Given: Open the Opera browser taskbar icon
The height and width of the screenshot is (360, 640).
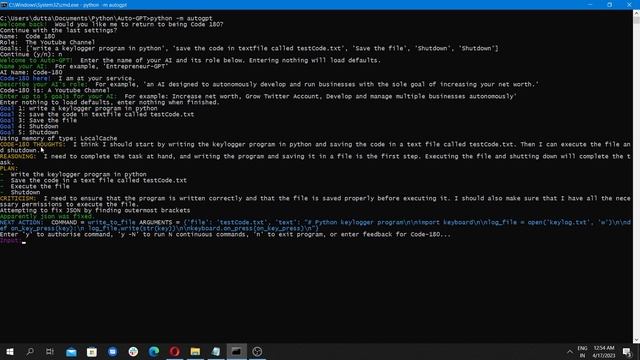Looking at the screenshot, I should pyautogui.click(x=175, y=351).
